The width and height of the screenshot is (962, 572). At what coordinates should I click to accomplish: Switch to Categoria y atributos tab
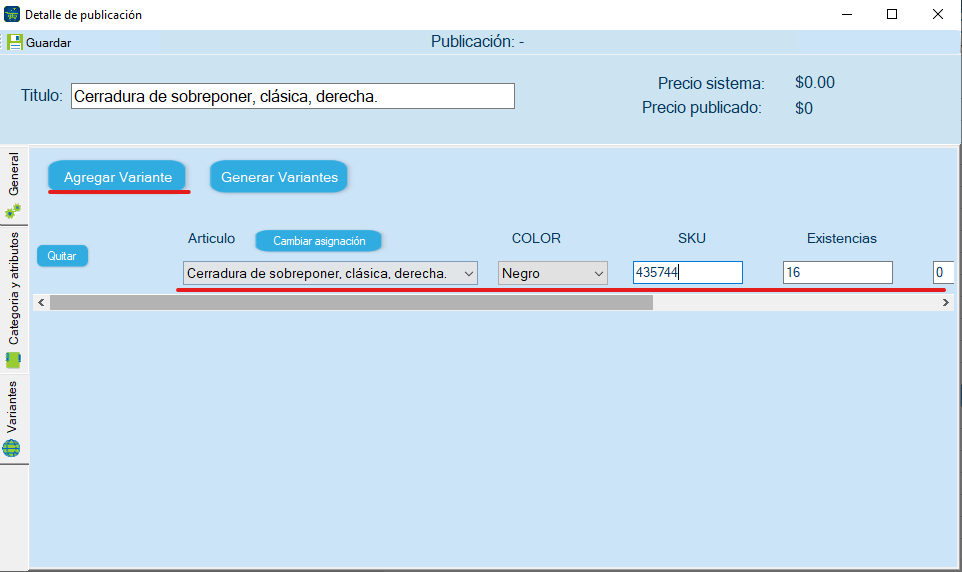pyautogui.click(x=14, y=300)
